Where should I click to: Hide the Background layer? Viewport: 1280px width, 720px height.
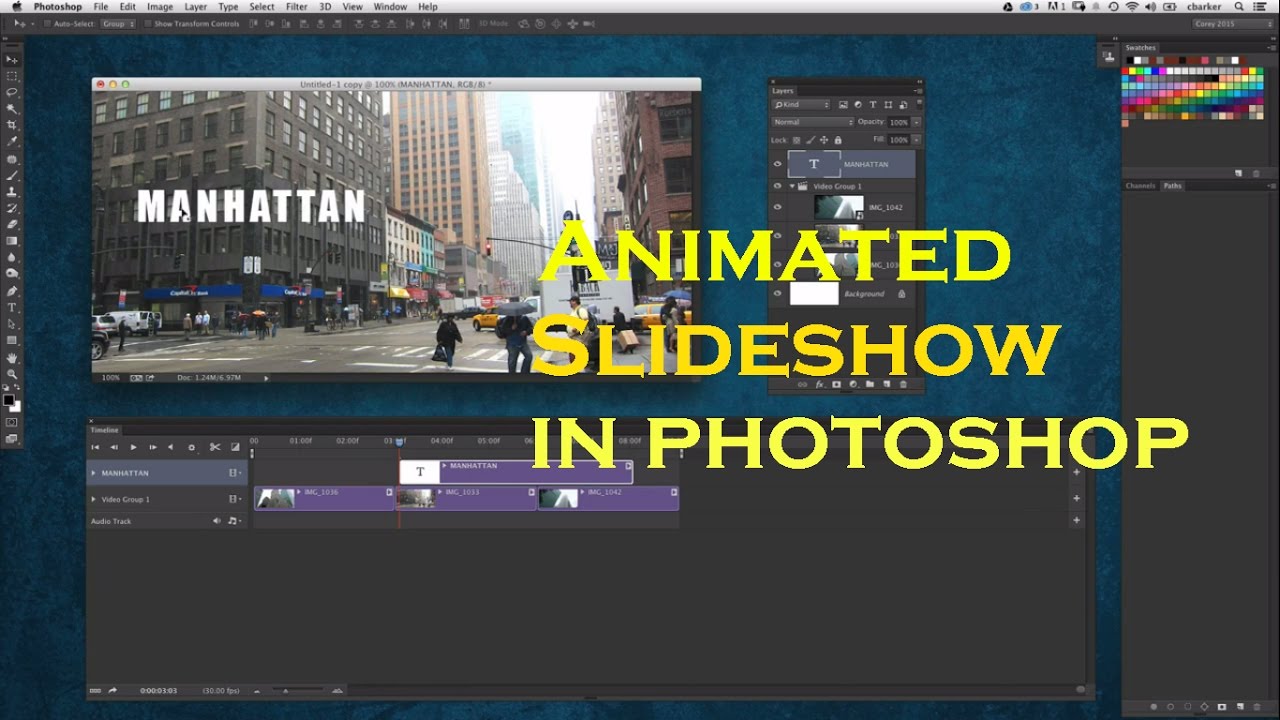click(x=778, y=294)
